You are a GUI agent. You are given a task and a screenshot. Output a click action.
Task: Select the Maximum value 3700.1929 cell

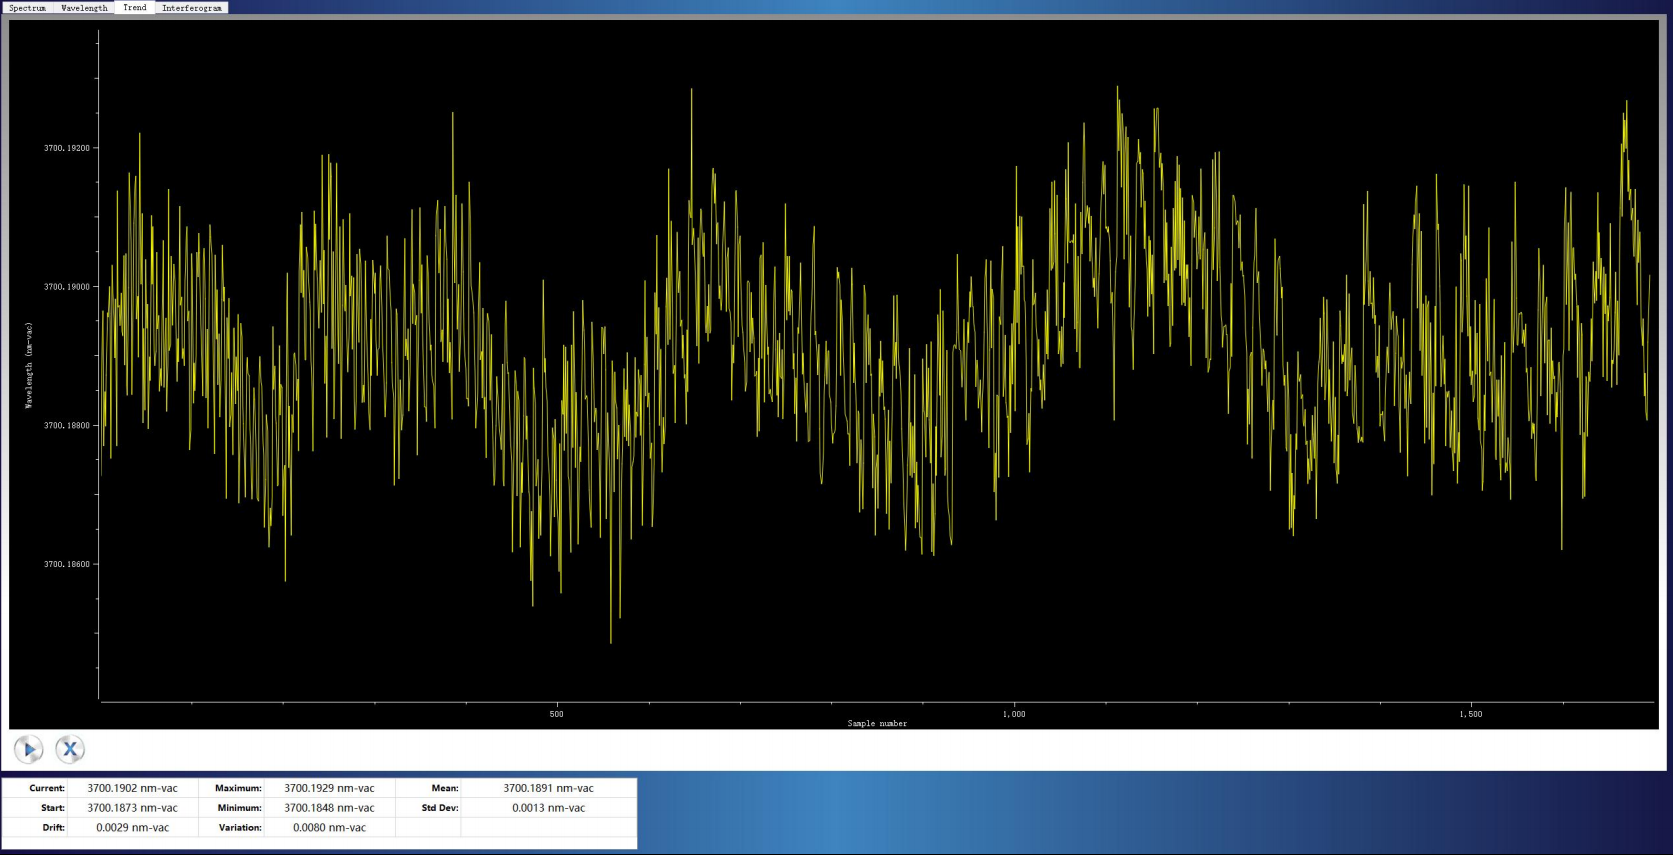[x=329, y=788]
